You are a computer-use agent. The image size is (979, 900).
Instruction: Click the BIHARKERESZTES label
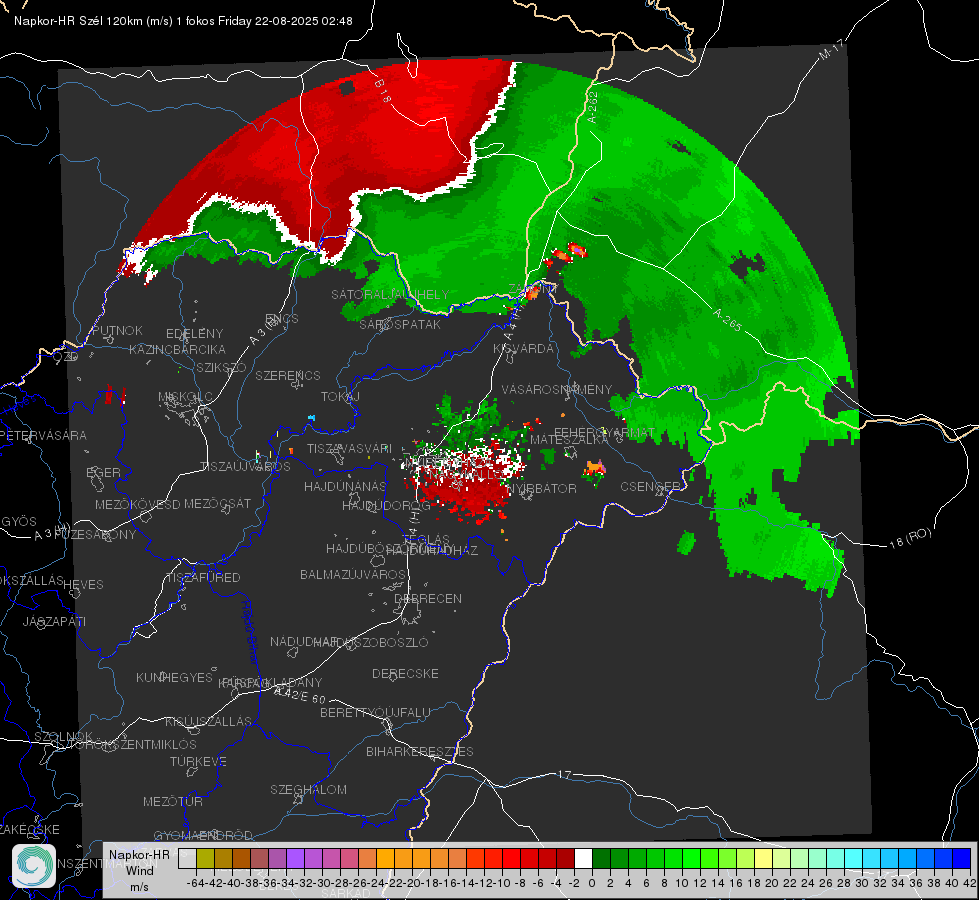(x=420, y=751)
